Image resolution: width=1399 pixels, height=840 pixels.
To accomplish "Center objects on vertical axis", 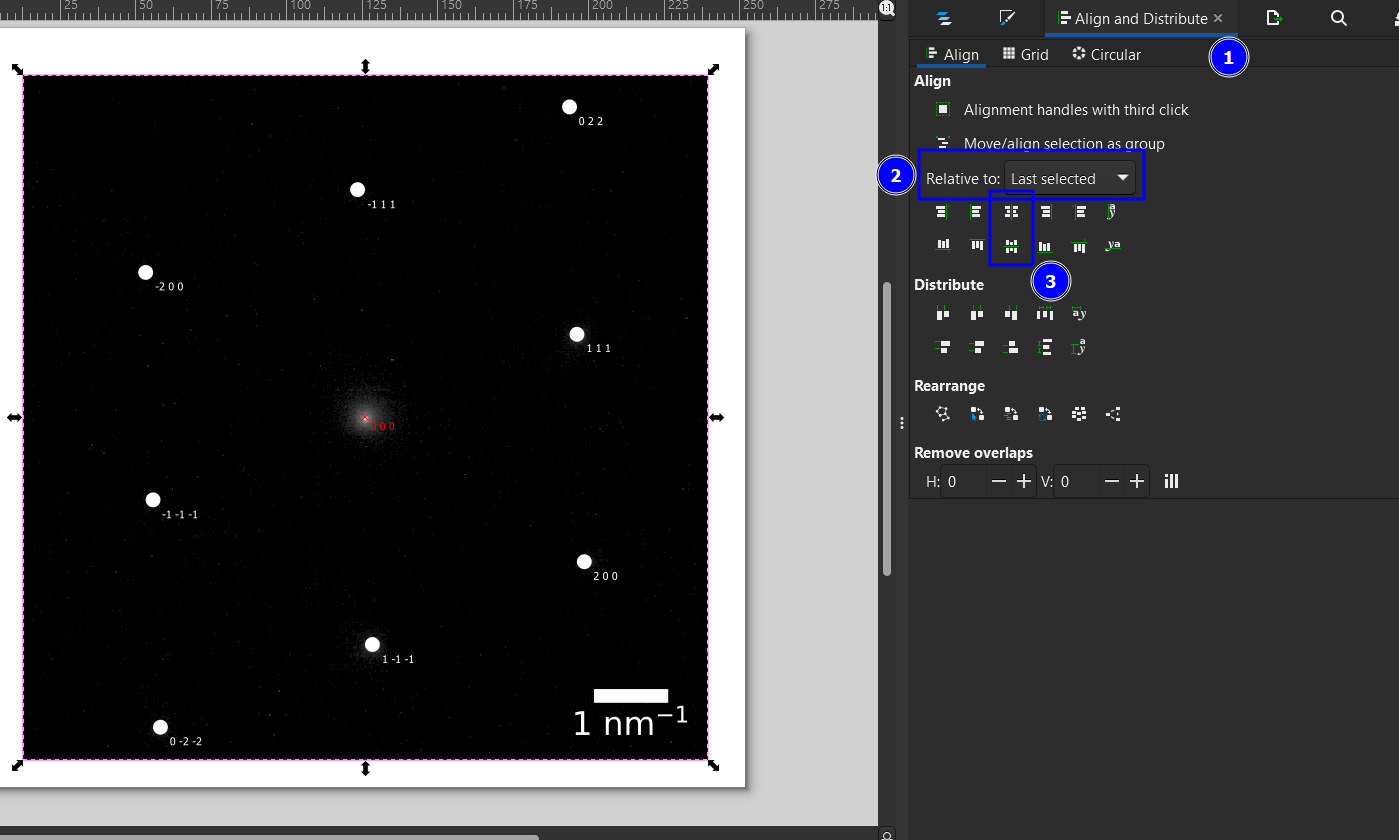I will [x=1011, y=212].
